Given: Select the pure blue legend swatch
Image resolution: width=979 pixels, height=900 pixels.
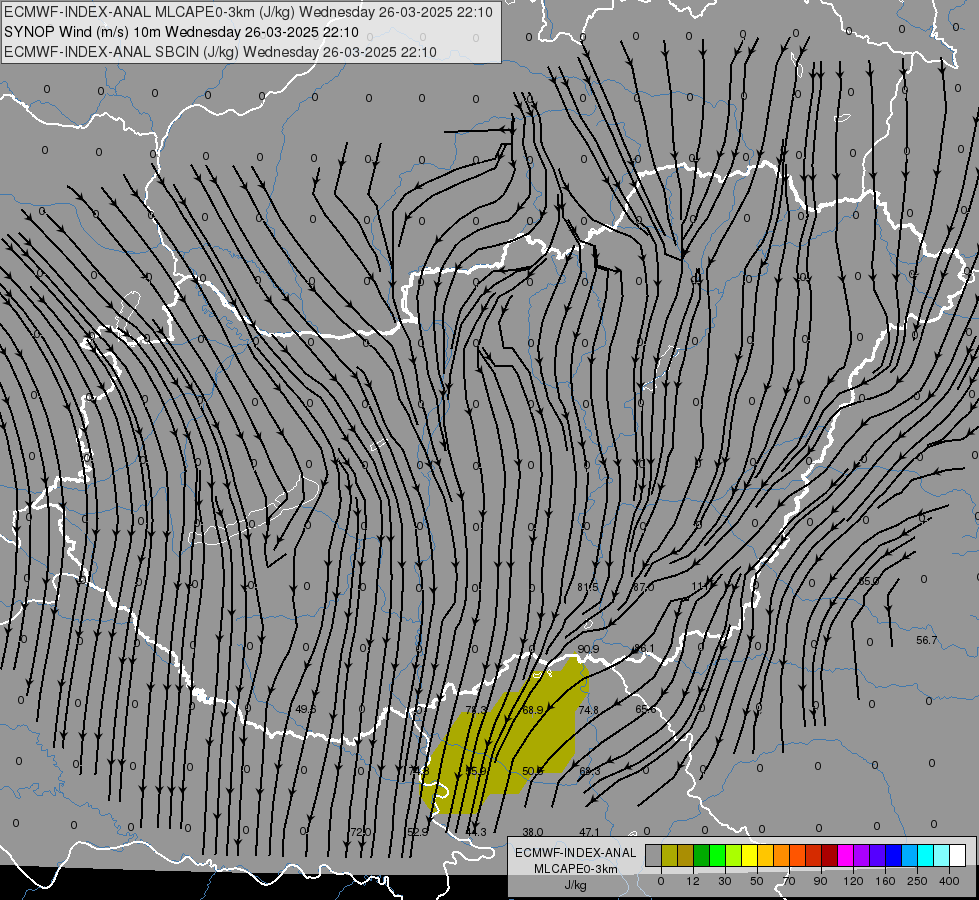Looking at the screenshot, I should (893, 855).
